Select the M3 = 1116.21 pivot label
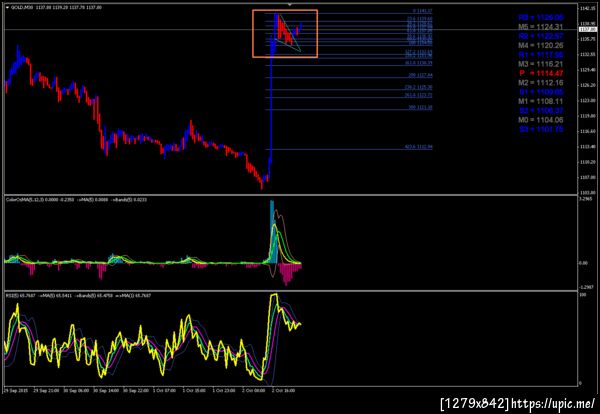The width and height of the screenshot is (600, 414). click(541, 64)
